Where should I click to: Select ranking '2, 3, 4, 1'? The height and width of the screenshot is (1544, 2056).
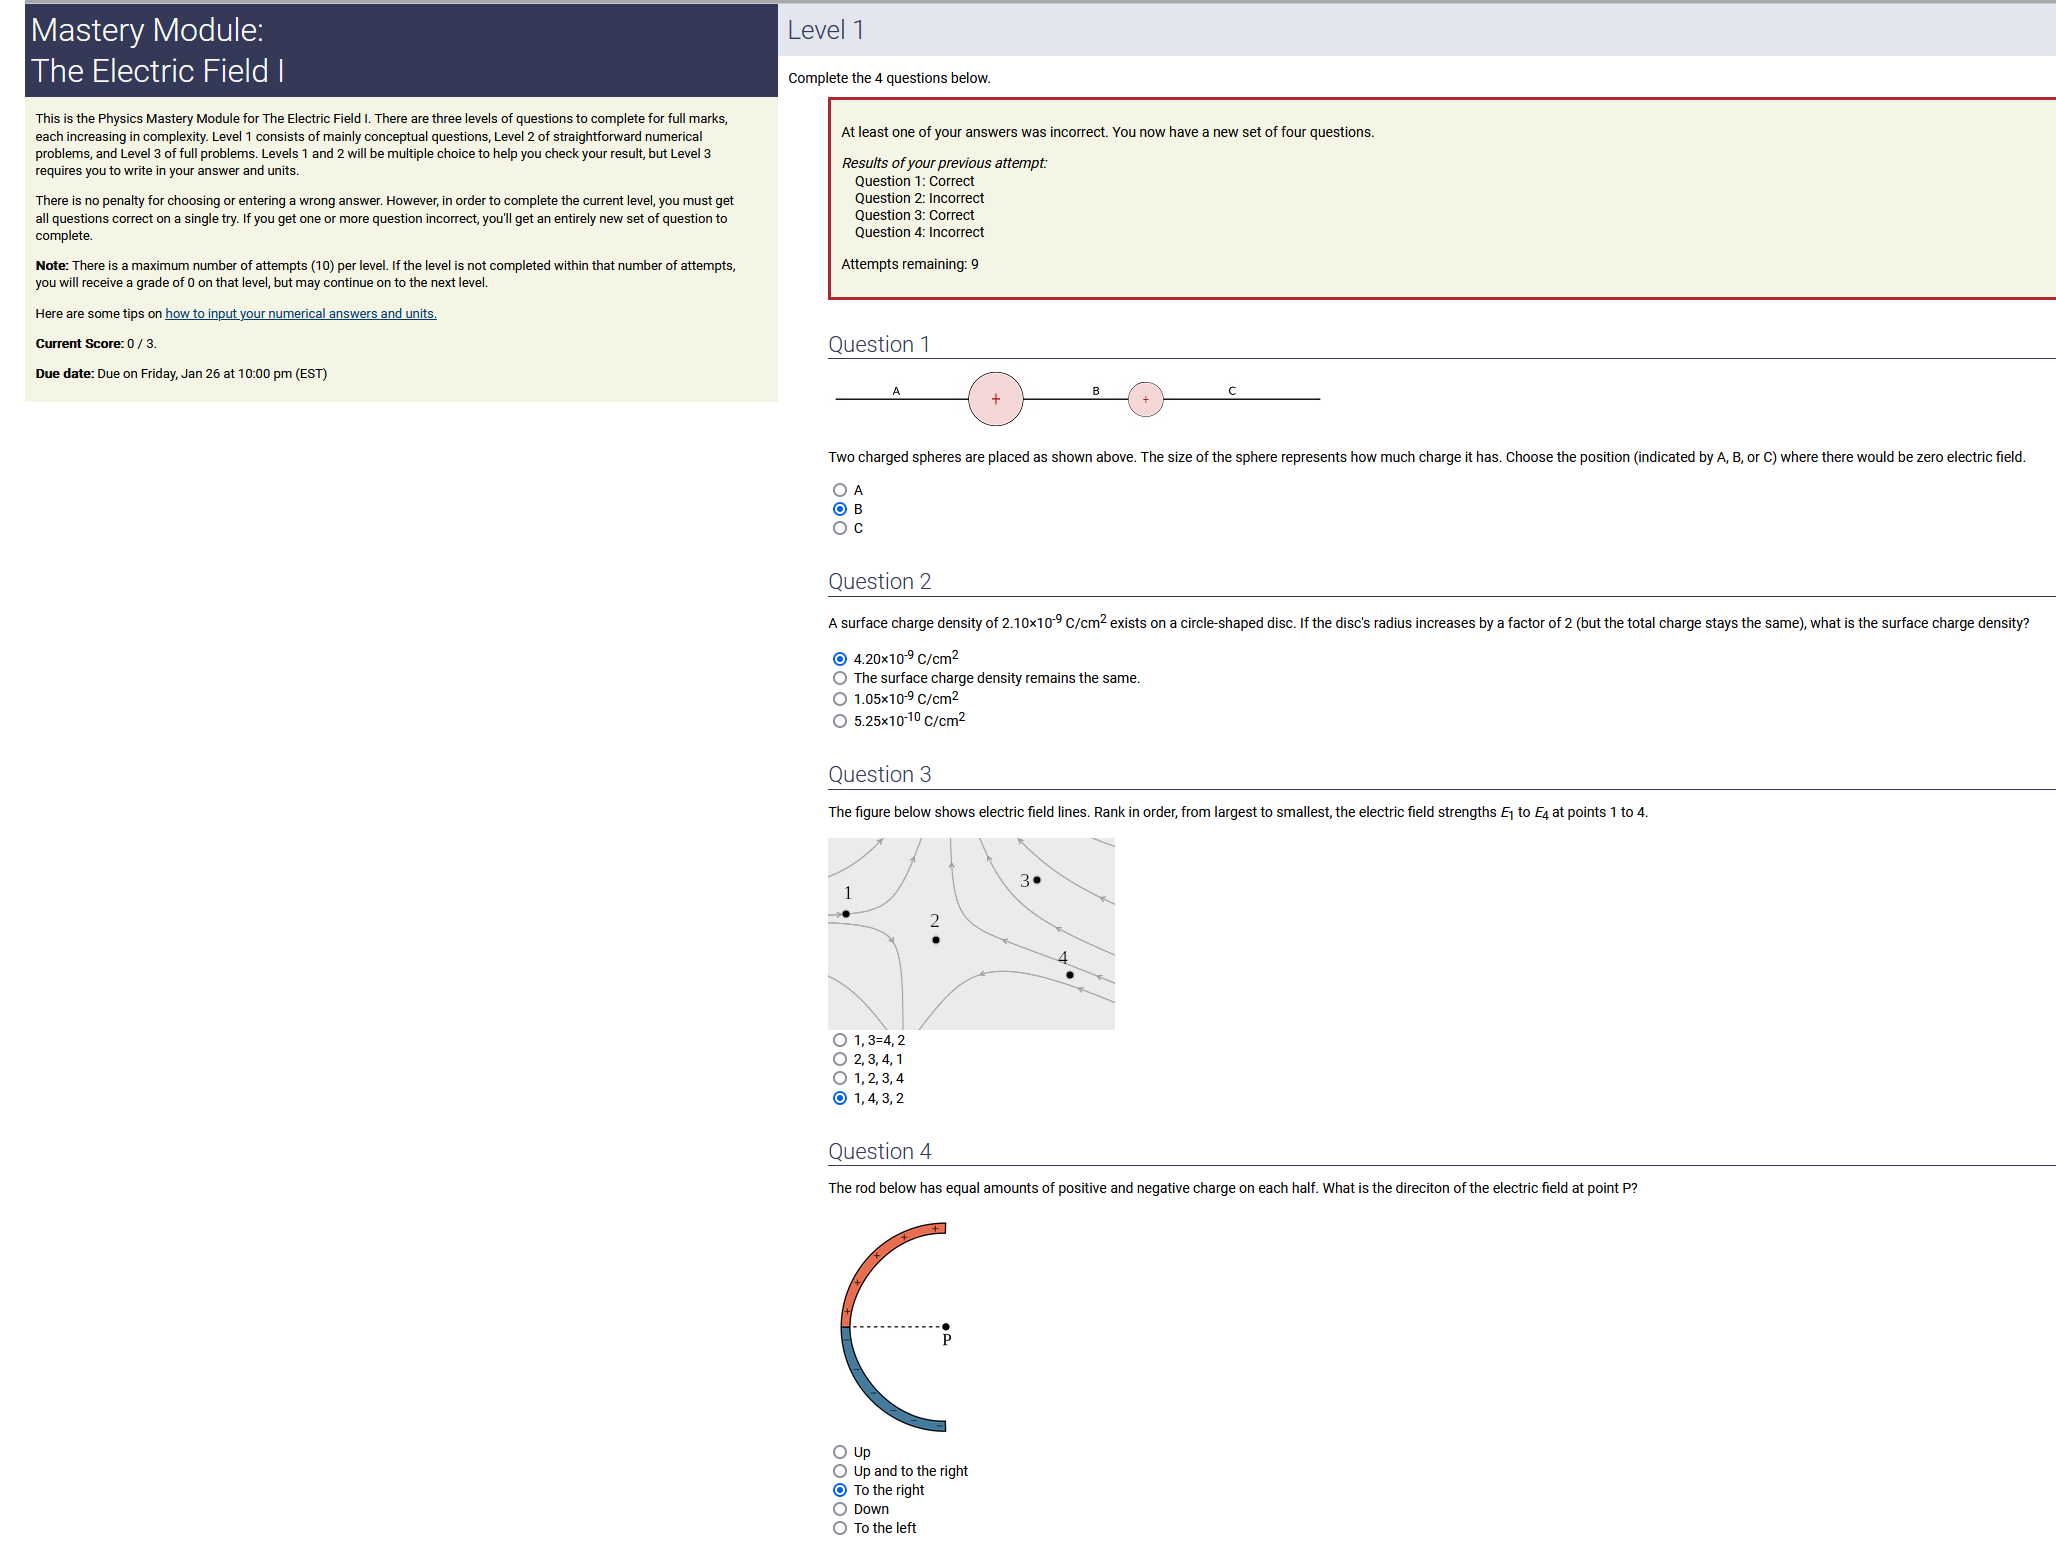click(x=840, y=1059)
